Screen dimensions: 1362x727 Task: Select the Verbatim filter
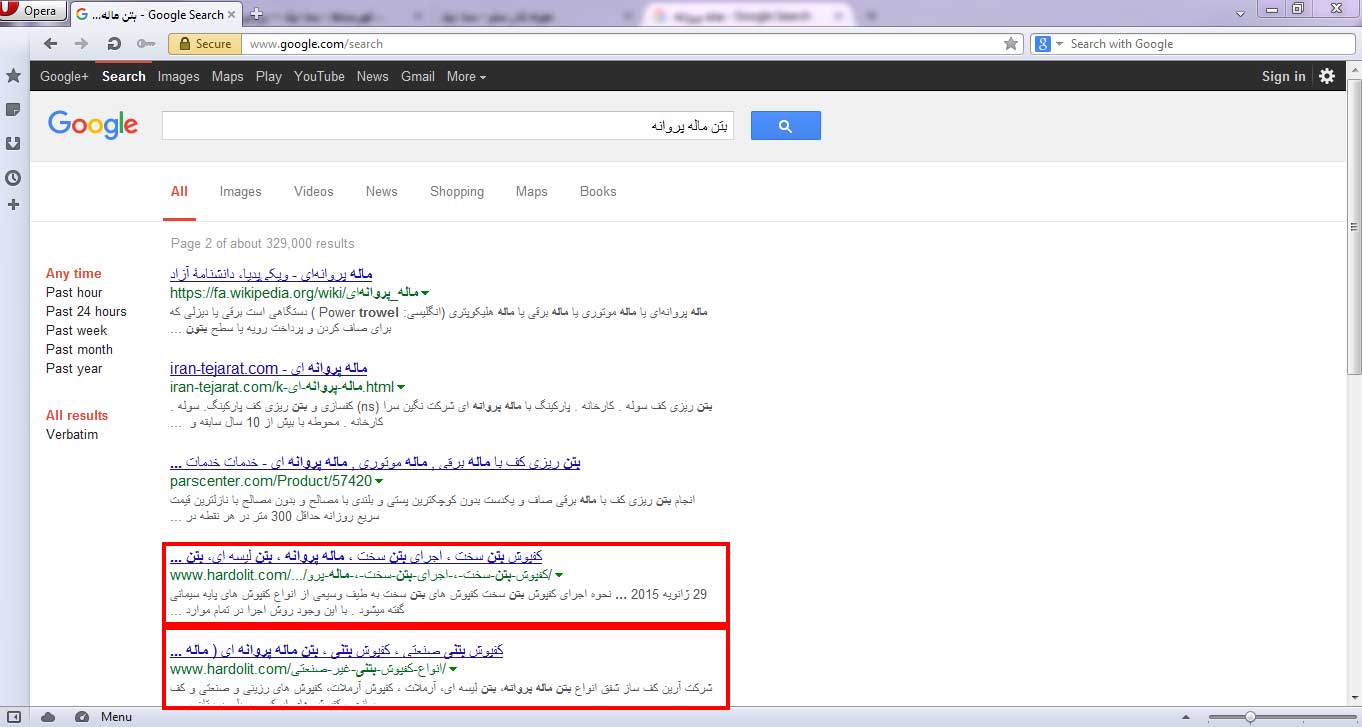[x=72, y=434]
